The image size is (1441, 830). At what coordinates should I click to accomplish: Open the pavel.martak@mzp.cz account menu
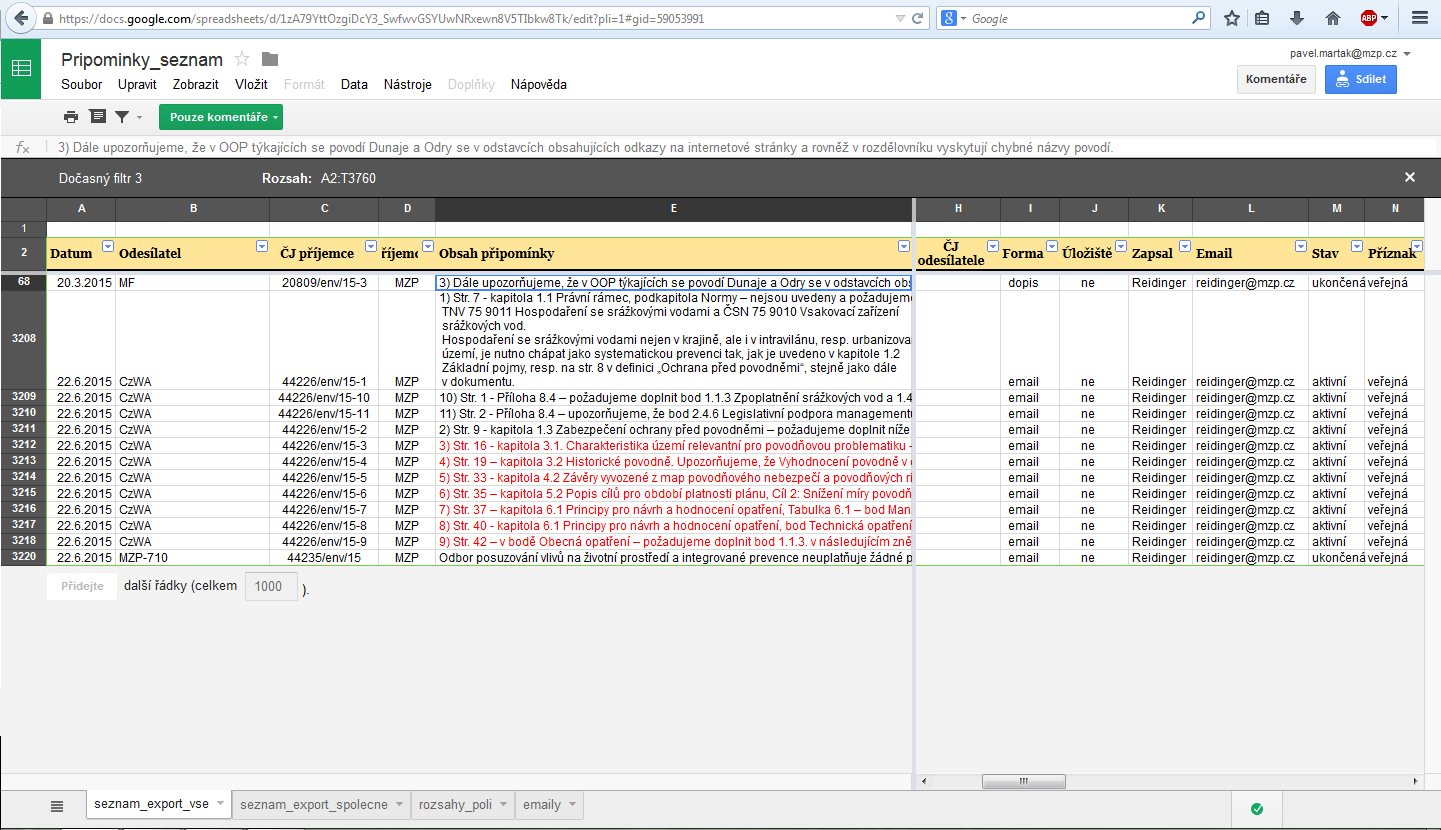[1349, 53]
